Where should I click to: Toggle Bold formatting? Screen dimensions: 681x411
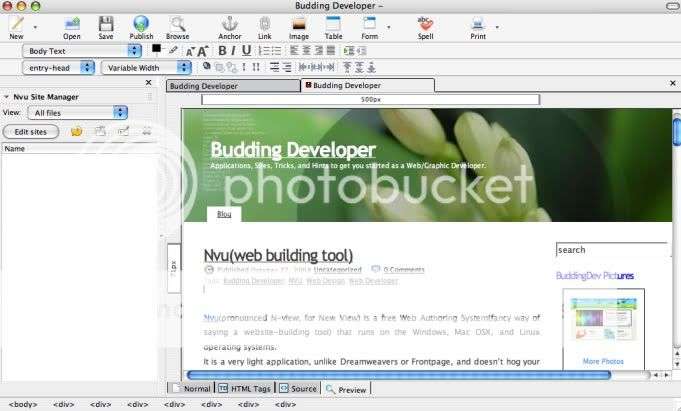[222, 51]
